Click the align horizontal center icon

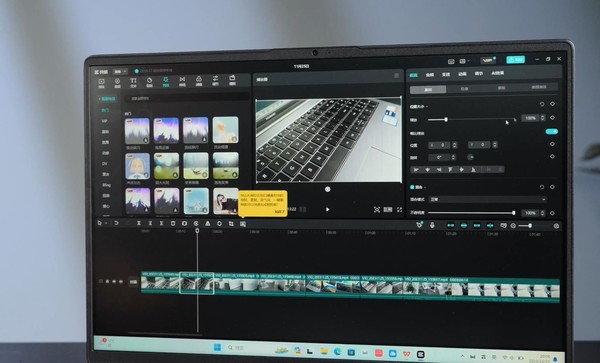coord(428,169)
